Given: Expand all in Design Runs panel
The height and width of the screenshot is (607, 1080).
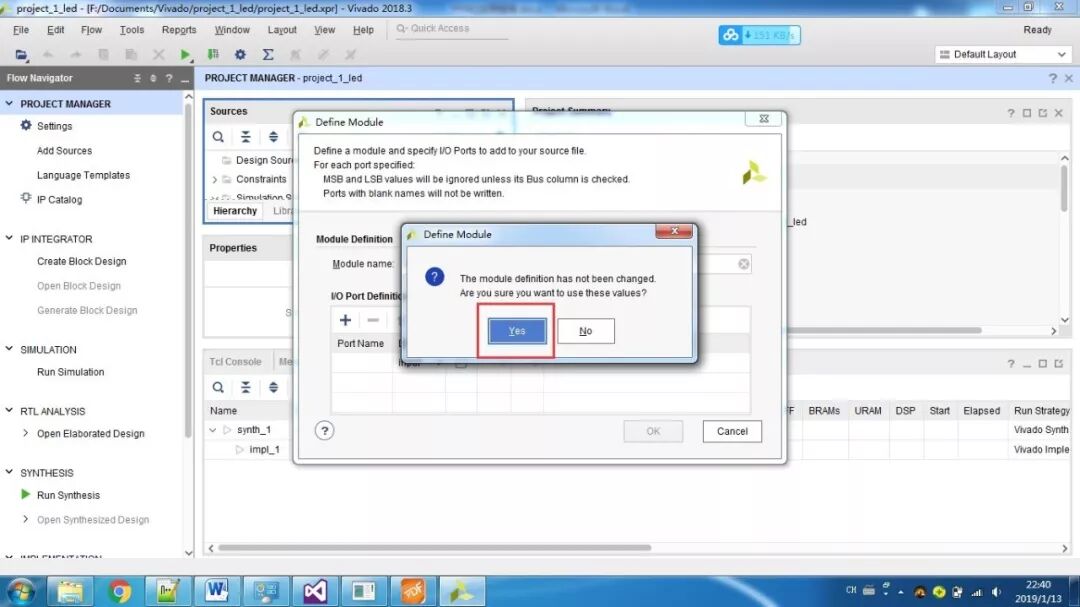Looking at the screenshot, I should (x=273, y=387).
